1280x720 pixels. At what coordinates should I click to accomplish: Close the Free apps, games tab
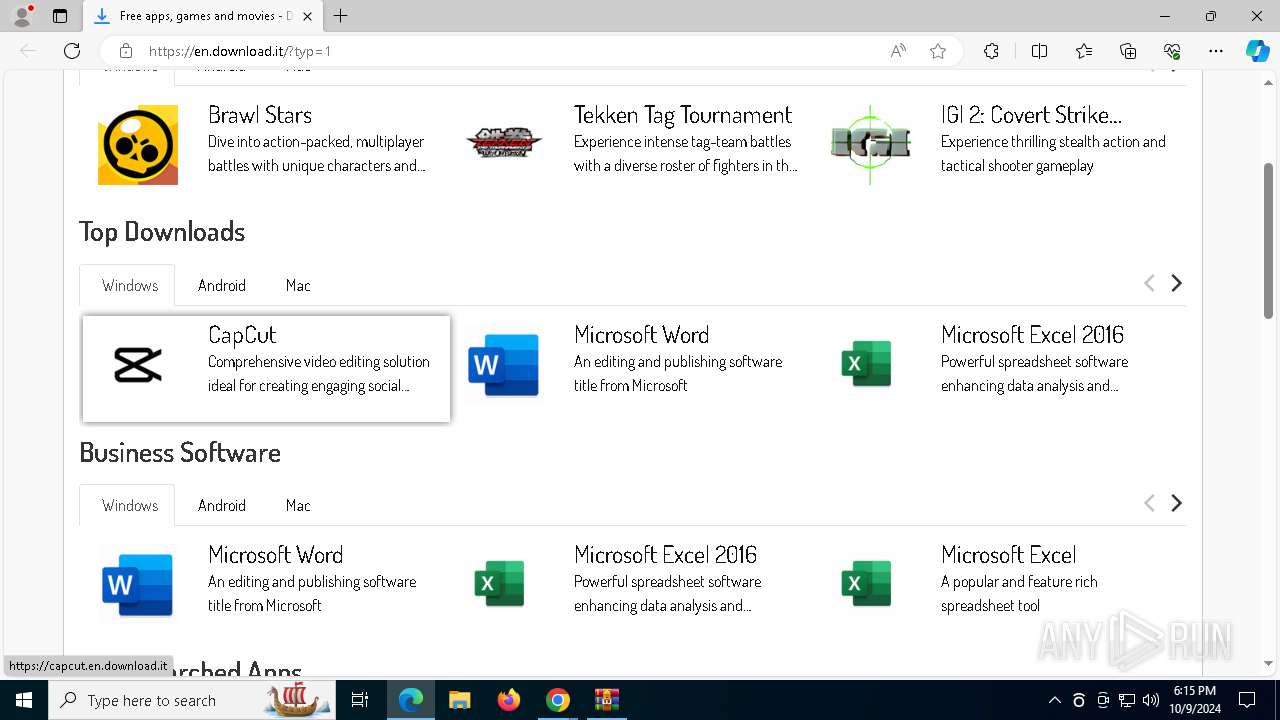click(x=308, y=16)
